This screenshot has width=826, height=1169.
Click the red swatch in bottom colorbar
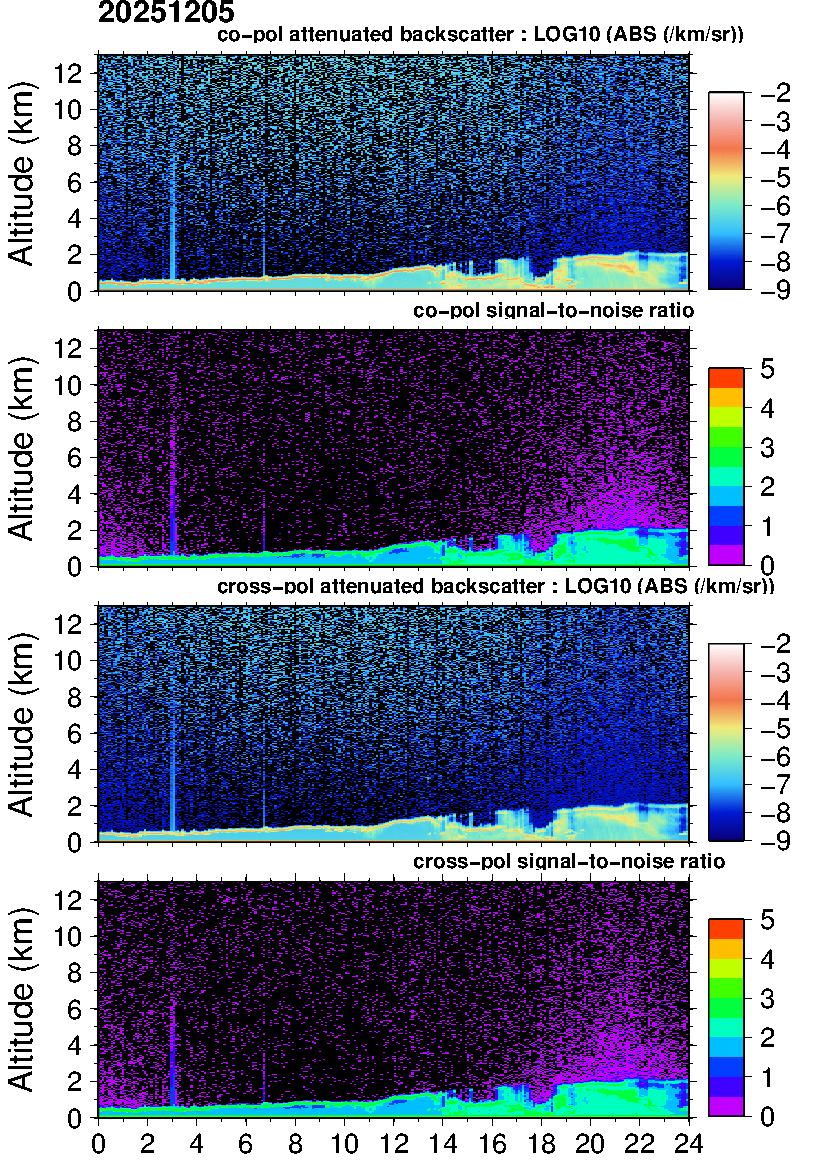[726, 929]
